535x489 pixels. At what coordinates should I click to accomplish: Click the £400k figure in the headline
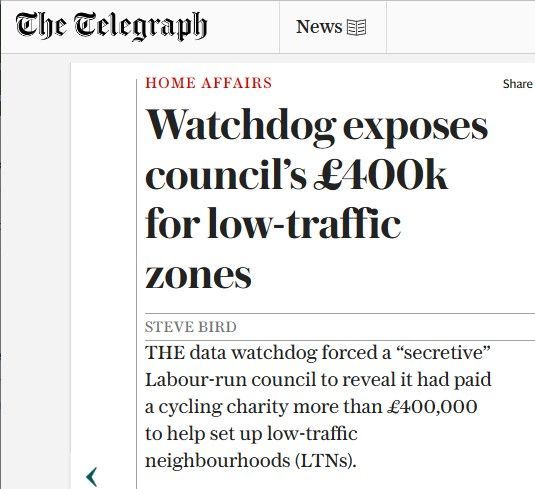[381, 174]
